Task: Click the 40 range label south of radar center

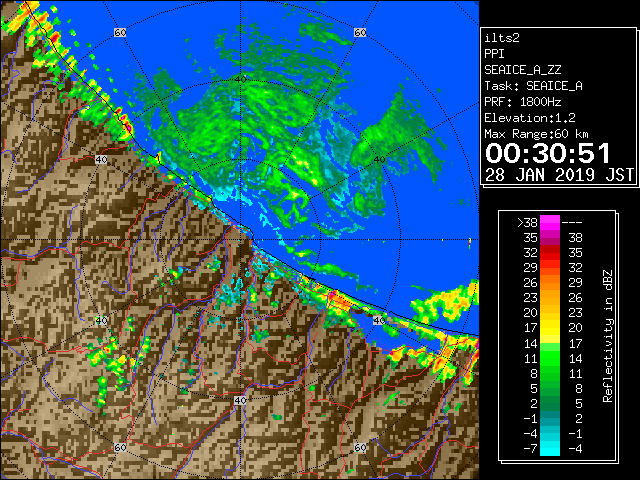Action: point(240,400)
